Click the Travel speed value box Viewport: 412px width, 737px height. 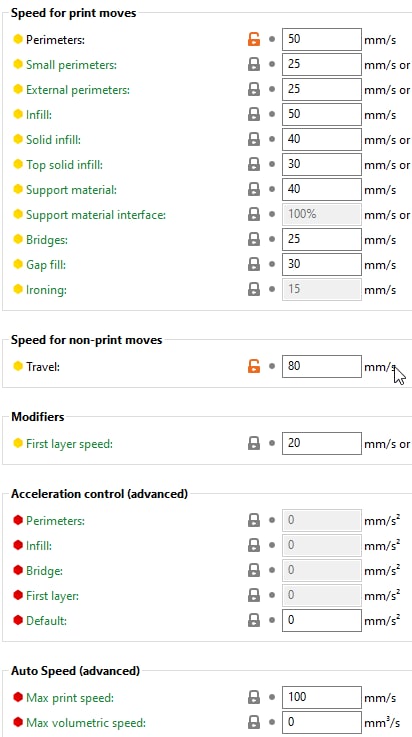[x=322, y=366]
